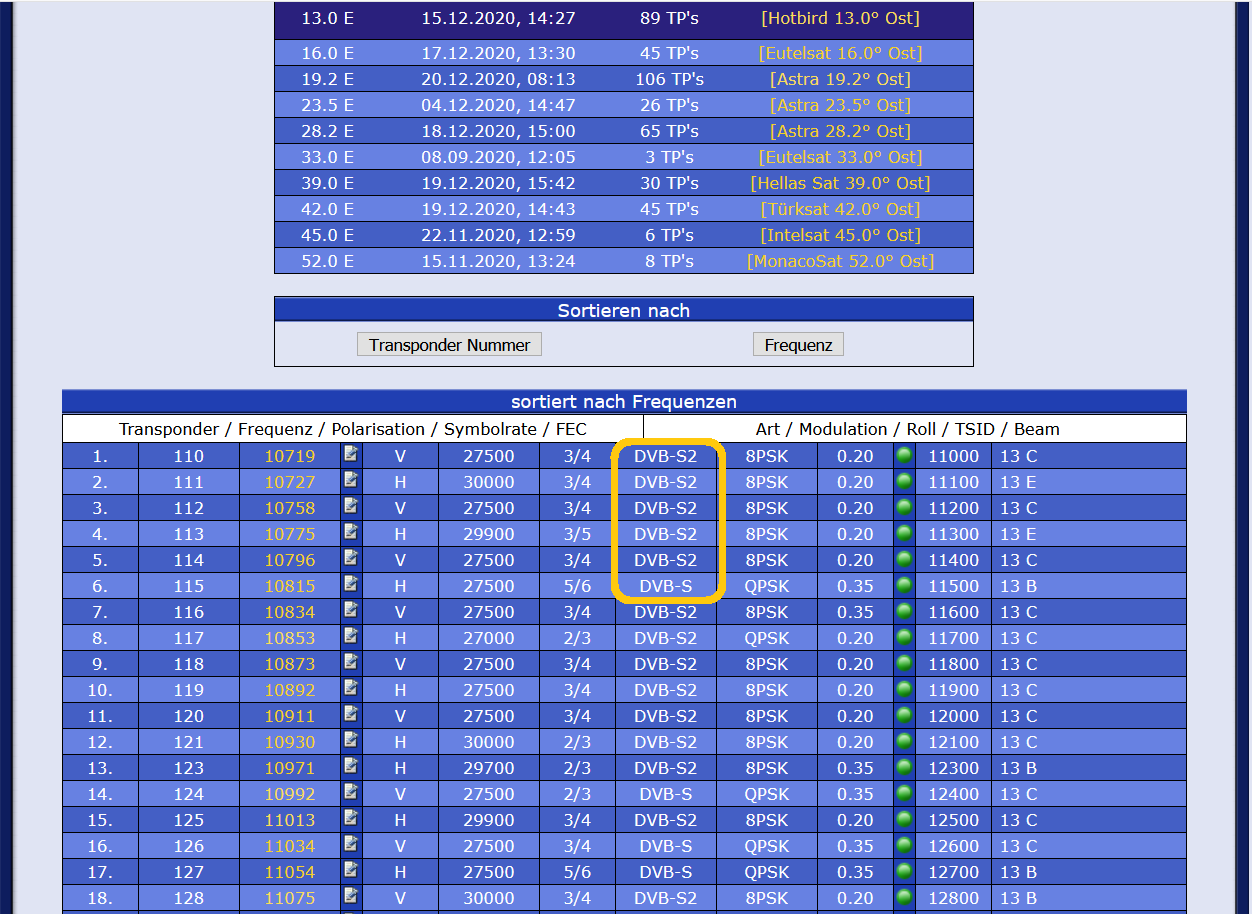Open the document icon beside frequency 10719
Image resolution: width=1252 pixels, height=914 pixels.
click(x=351, y=454)
